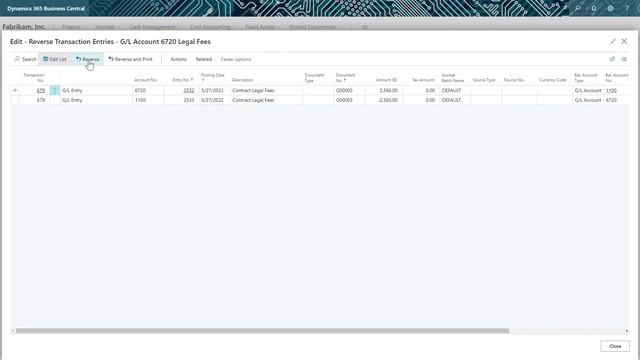Image resolution: width=640 pixels, height=360 pixels.
Task: Expand the Cost Accounting menu
Action: coord(212,27)
